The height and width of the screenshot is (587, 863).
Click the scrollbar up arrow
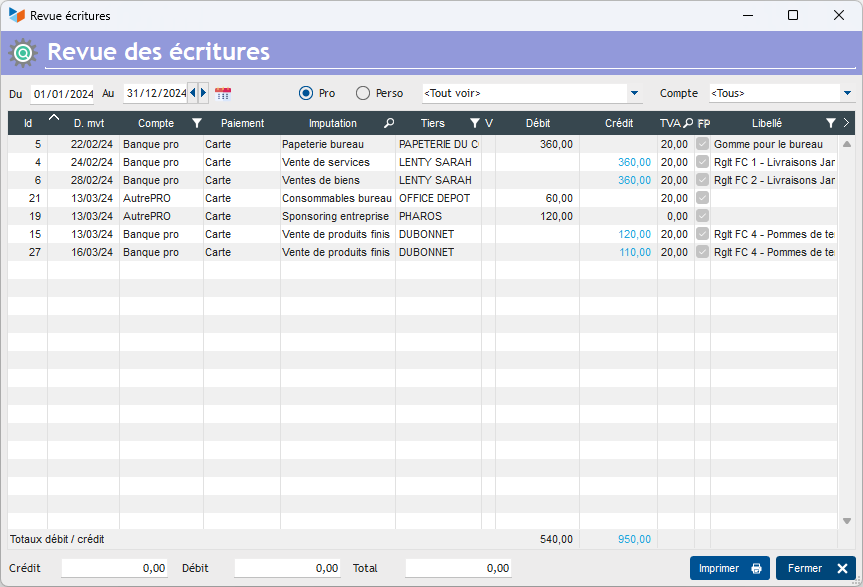click(846, 144)
